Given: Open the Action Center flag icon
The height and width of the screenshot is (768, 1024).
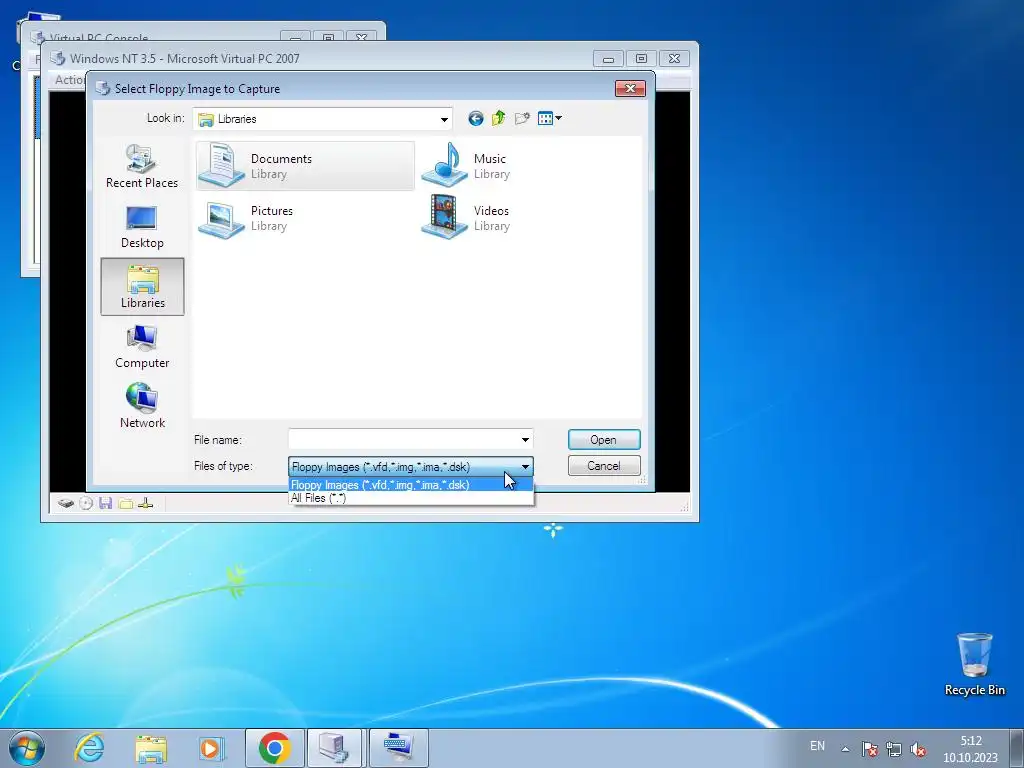Looking at the screenshot, I should click(869, 749).
